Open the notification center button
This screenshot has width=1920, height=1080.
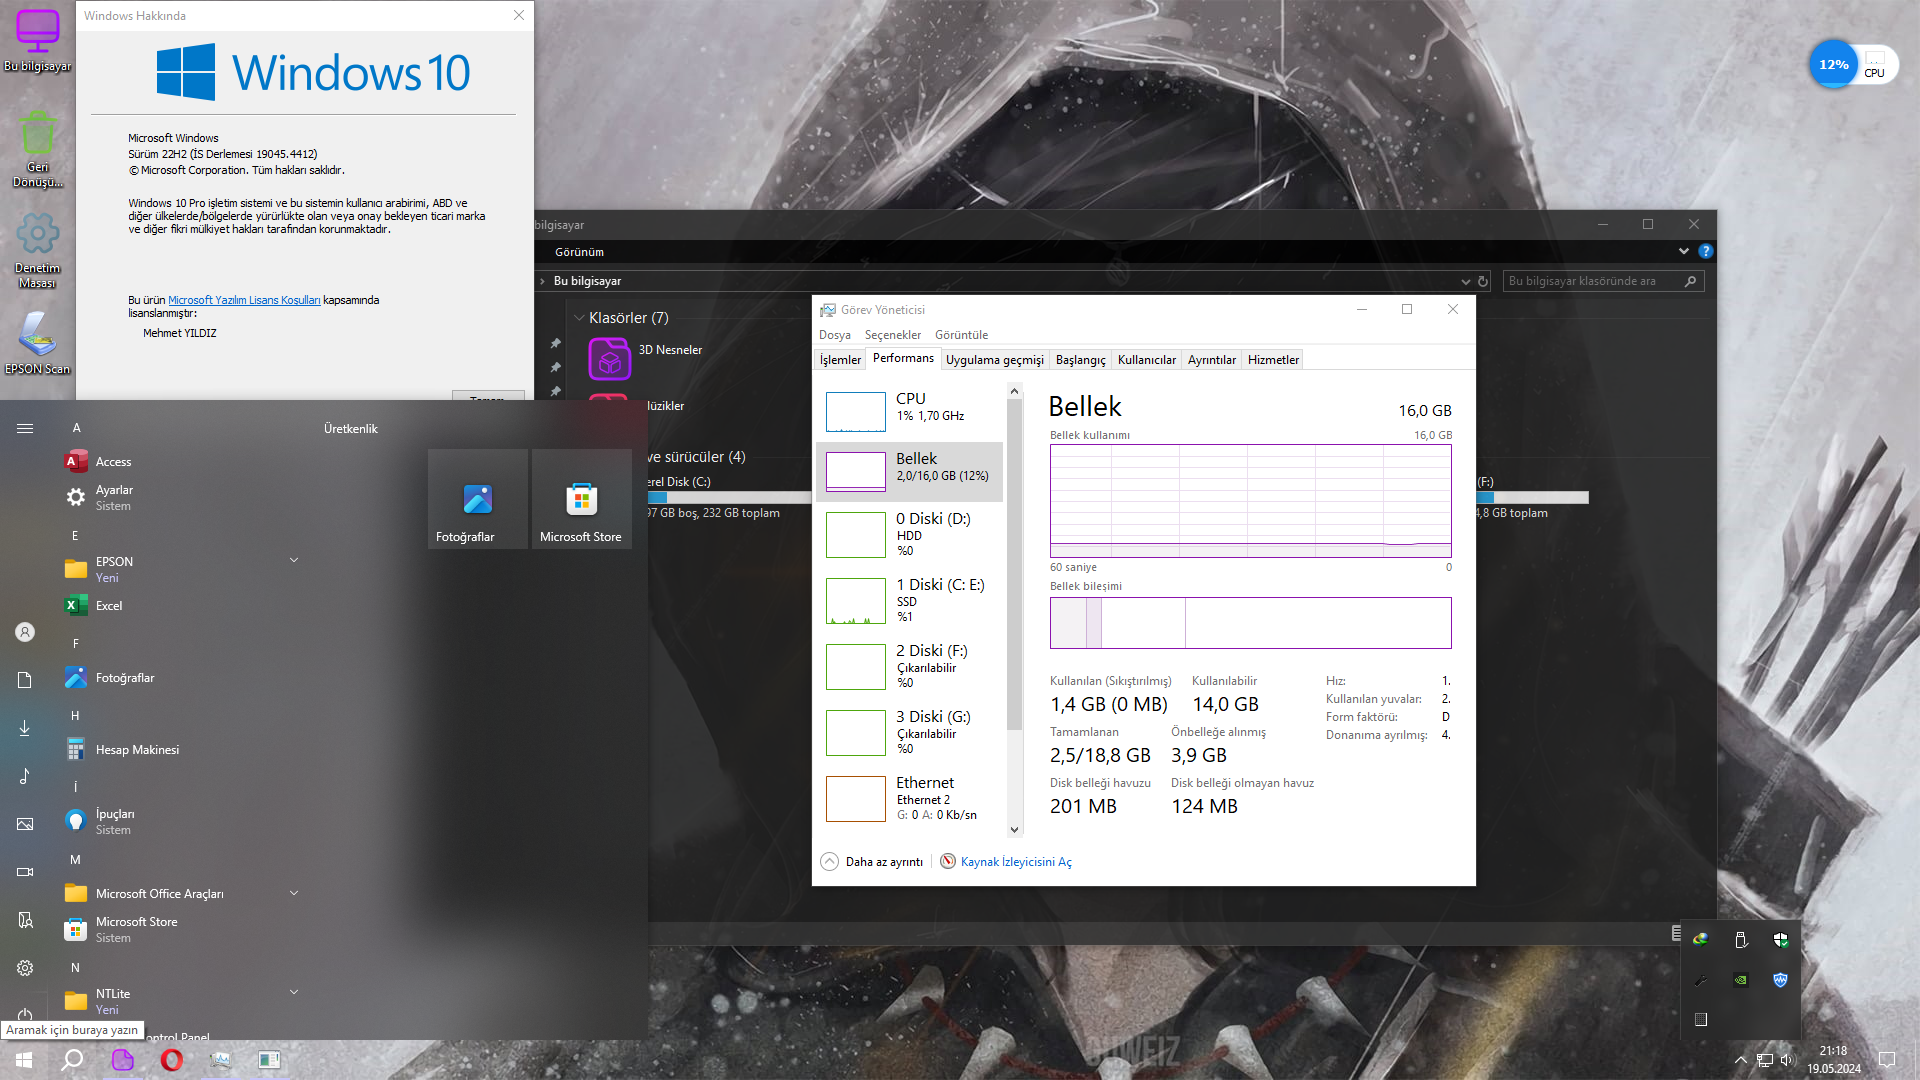[1887, 1060]
